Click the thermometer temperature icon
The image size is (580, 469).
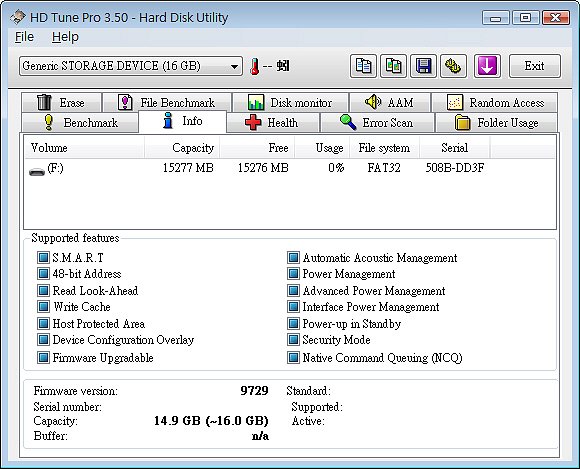254,67
